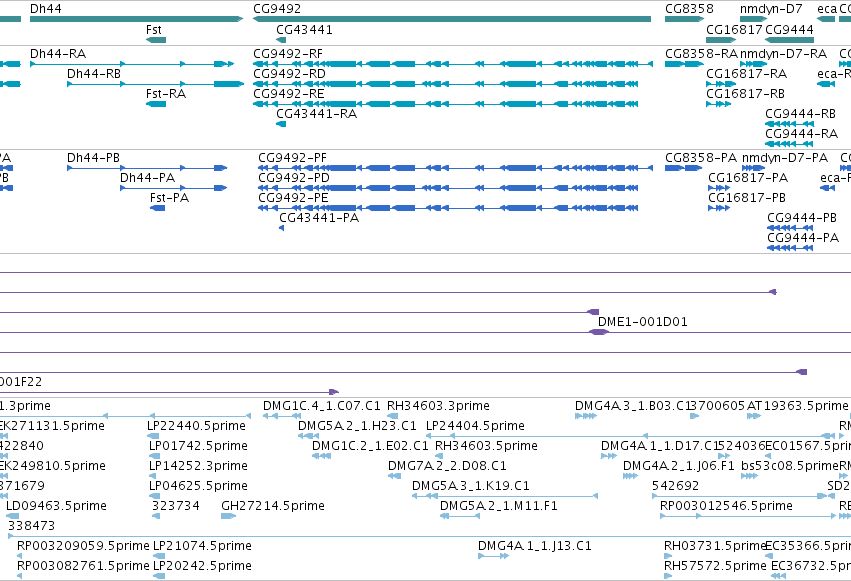The width and height of the screenshot is (851, 581).
Task: Click EST LD09463.5prime
Action: click(x=12, y=516)
